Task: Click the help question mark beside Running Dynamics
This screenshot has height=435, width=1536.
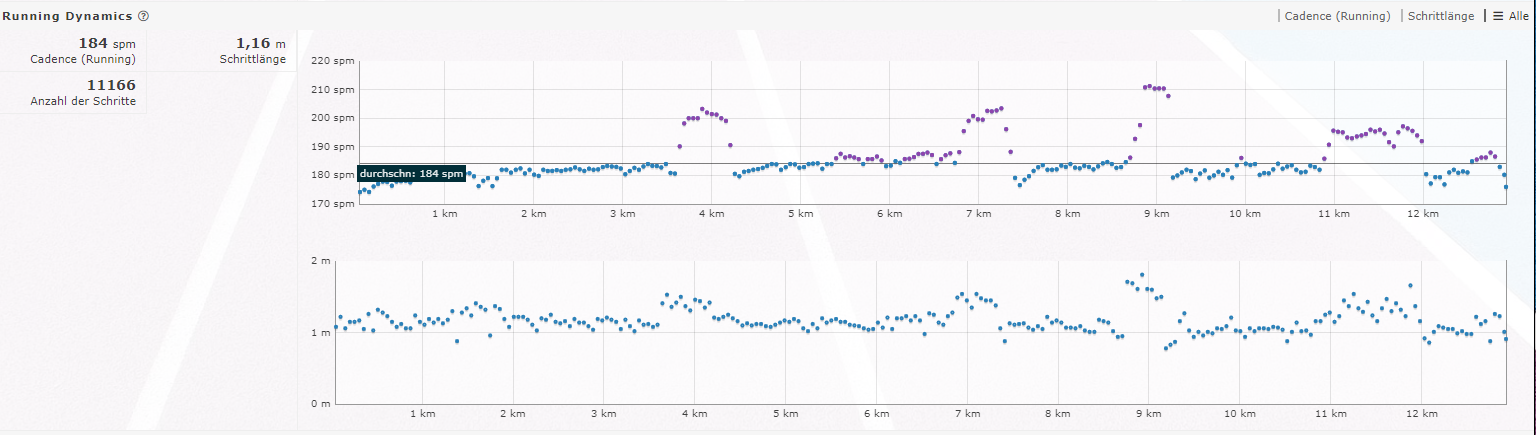Action: click(x=143, y=16)
